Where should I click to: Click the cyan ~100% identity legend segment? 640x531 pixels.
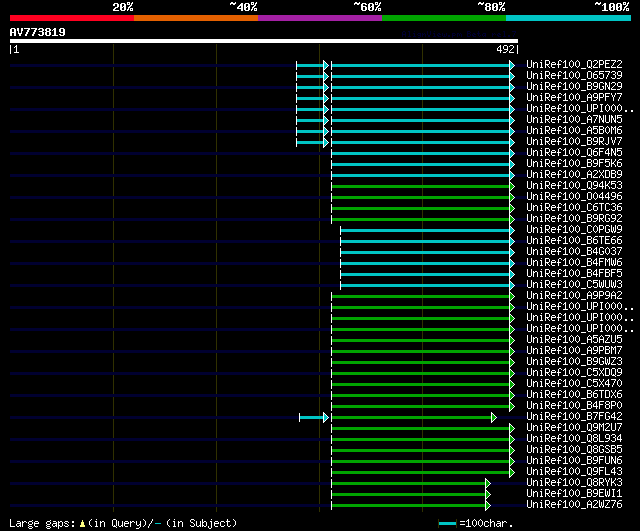coord(569,18)
